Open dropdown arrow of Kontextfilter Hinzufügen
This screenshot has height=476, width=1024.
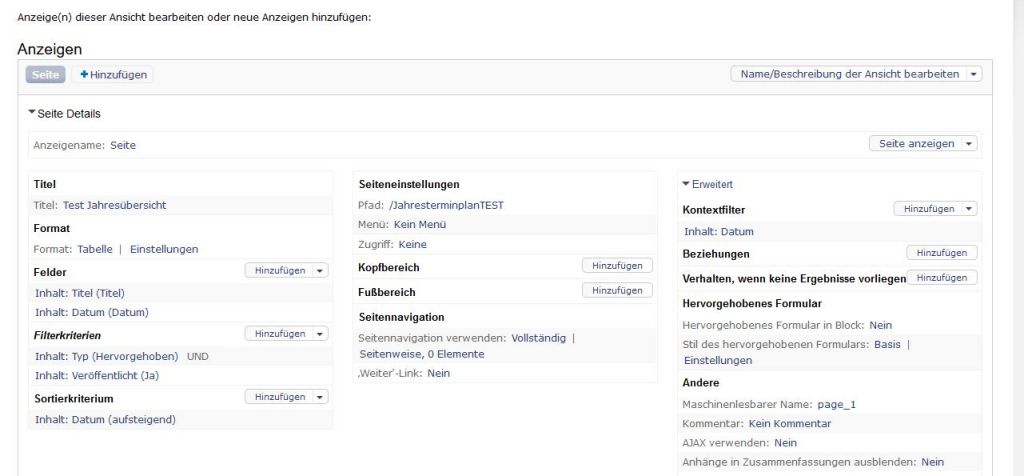[x=969, y=209]
